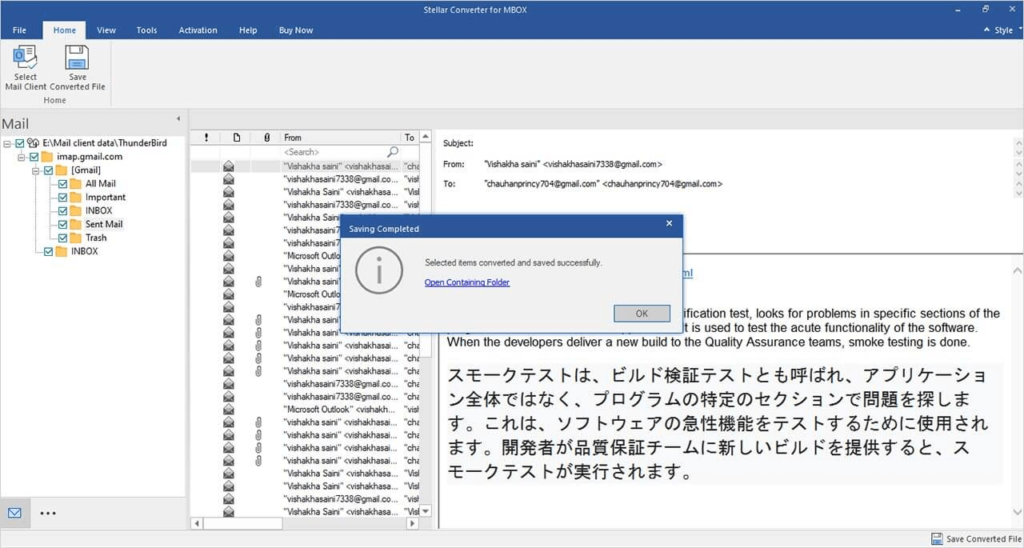Click the Open Containing Folder link
This screenshot has width=1024, height=548.
pyautogui.click(x=466, y=282)
